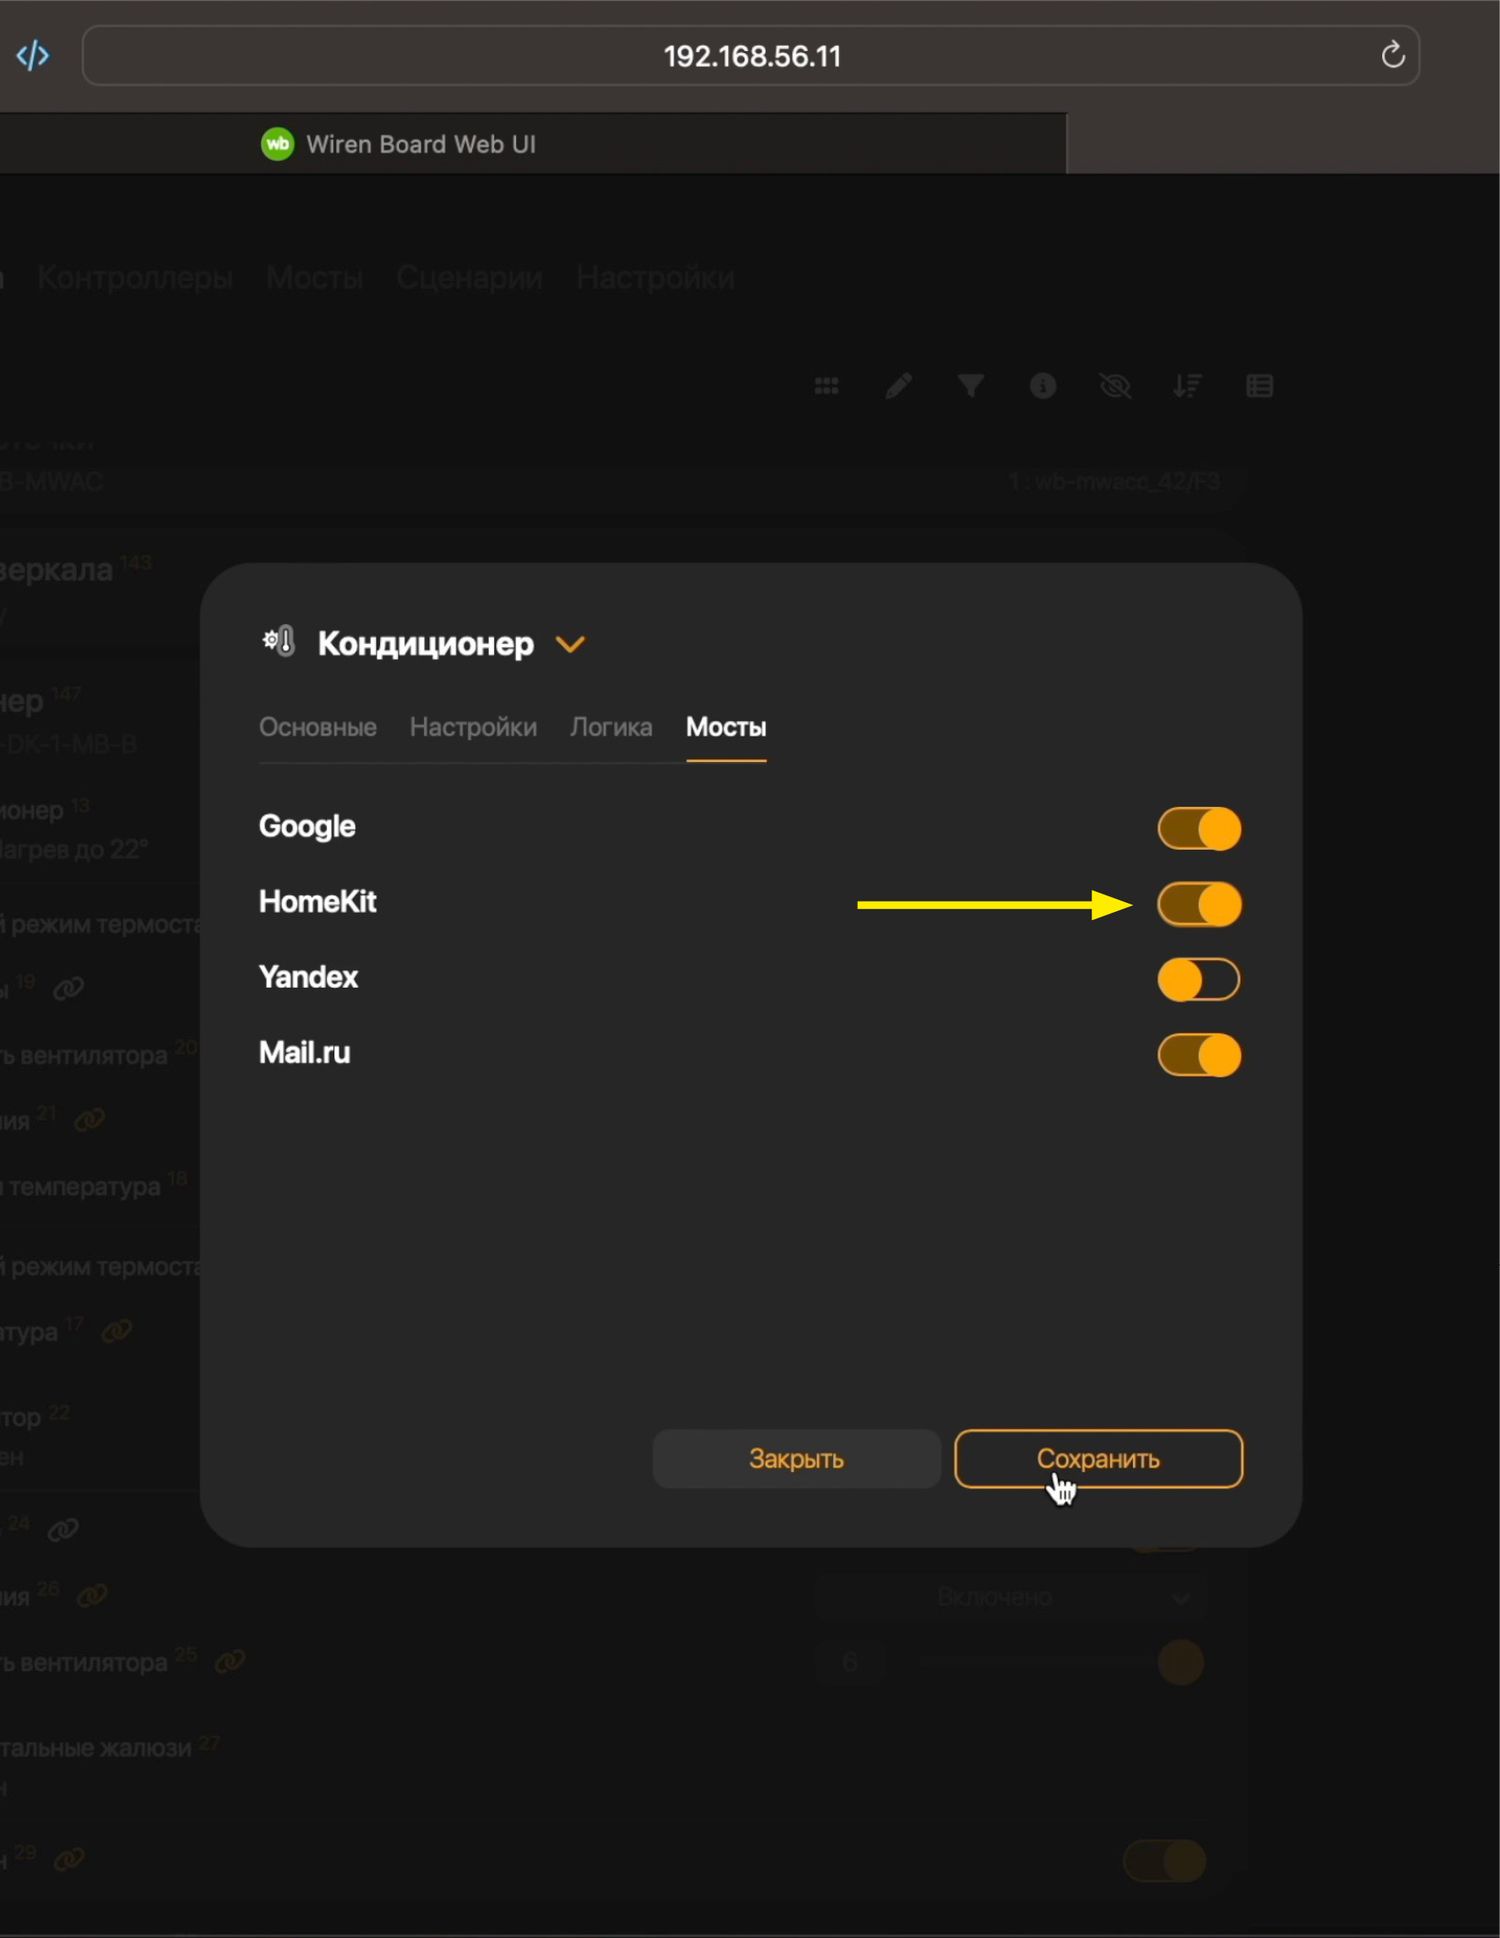Image resolution: width=1500 pixels, height=1938 pixels.
Task: Toggle the hidden items eye icon
Action: [1114, 386]
